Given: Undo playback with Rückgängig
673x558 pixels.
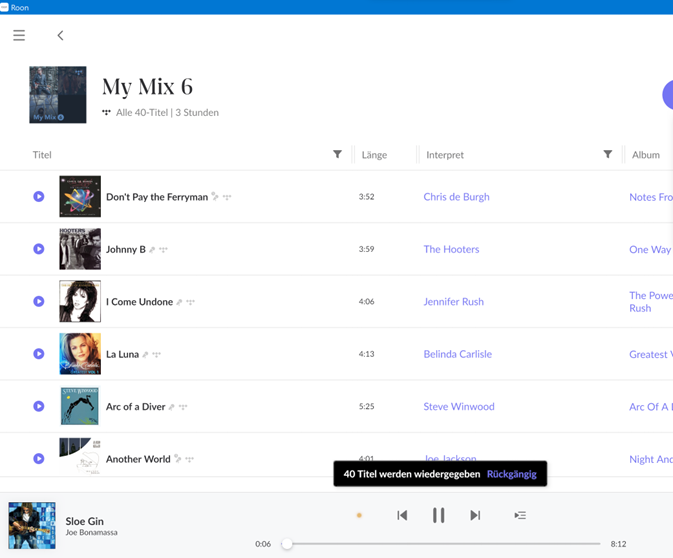Looking at the screenshot, I should tap(512, 474).
